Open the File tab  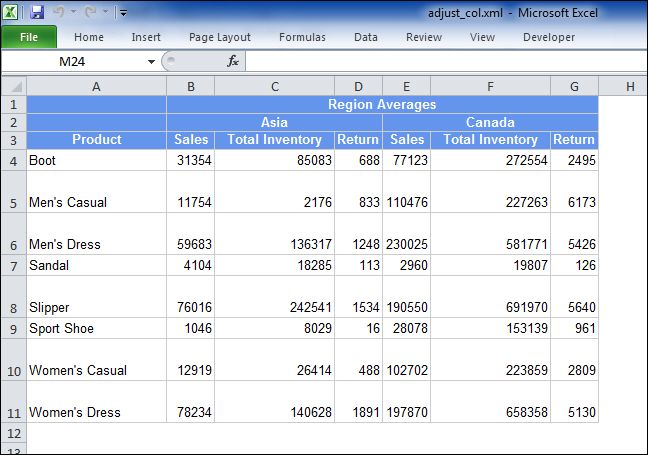[29, 37]
